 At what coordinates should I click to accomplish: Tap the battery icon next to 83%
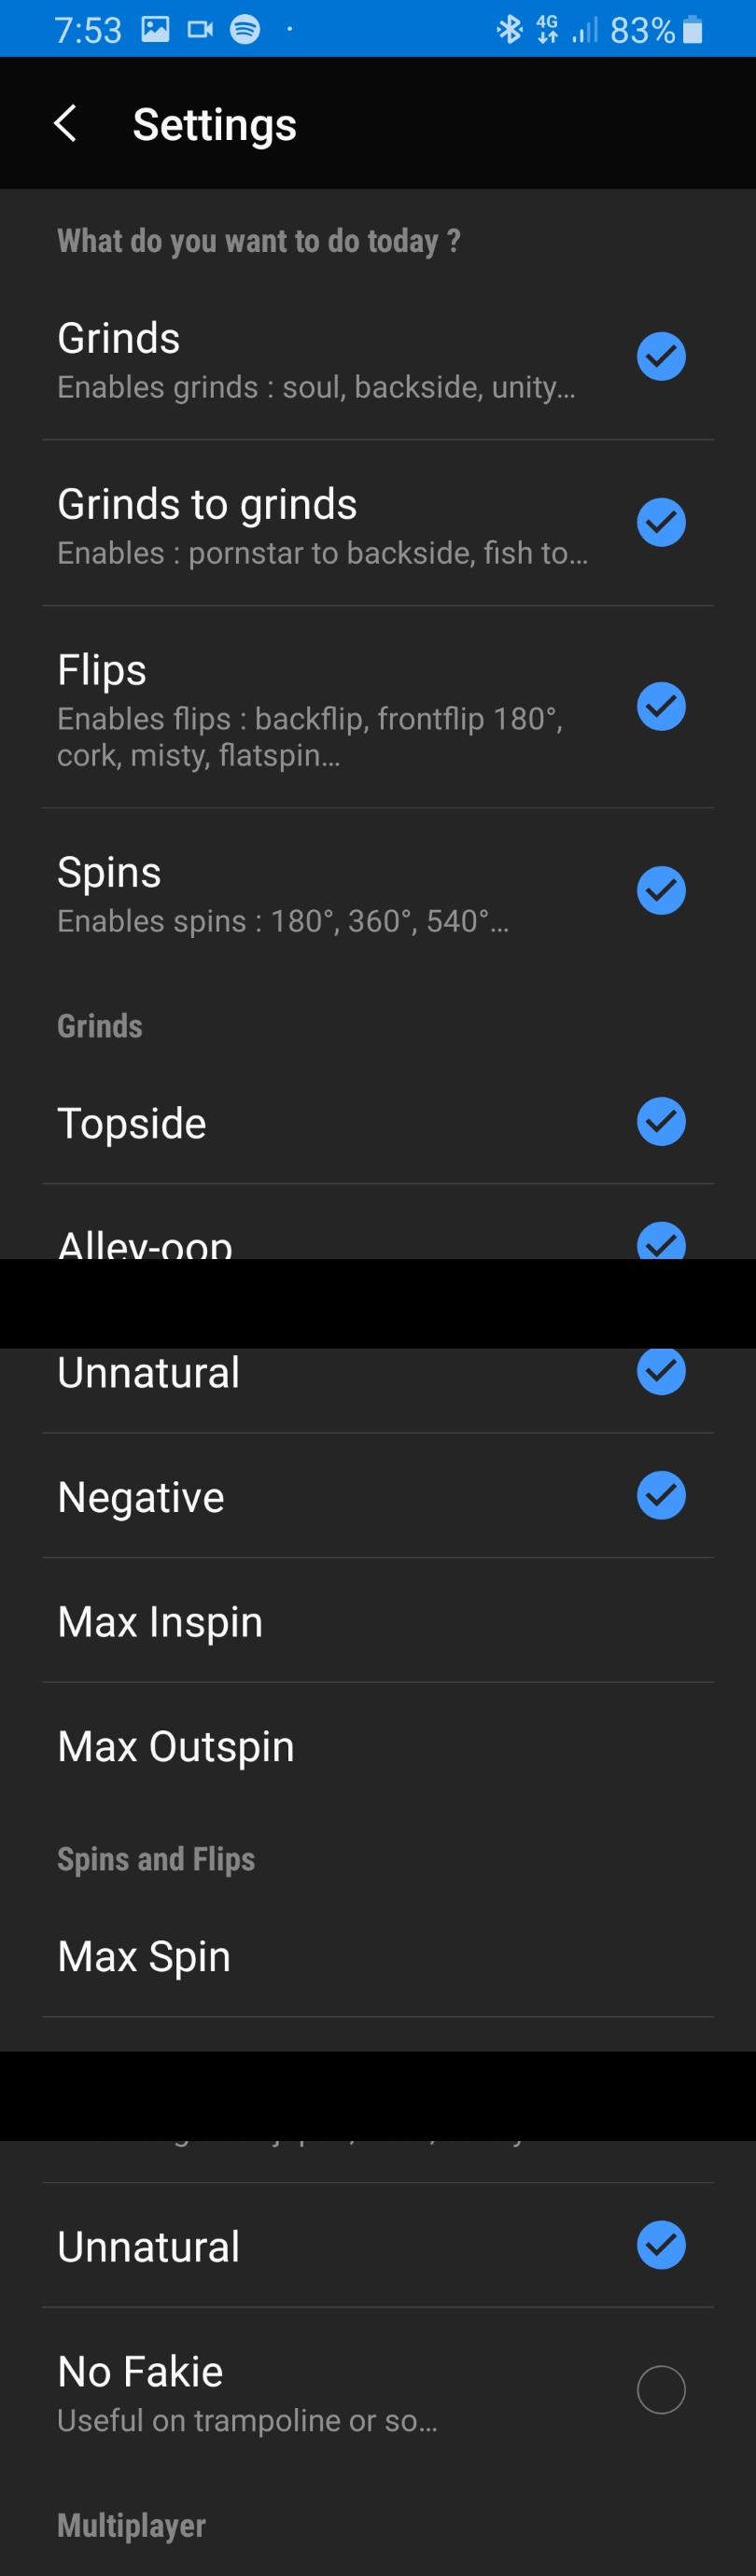(692, 30)
